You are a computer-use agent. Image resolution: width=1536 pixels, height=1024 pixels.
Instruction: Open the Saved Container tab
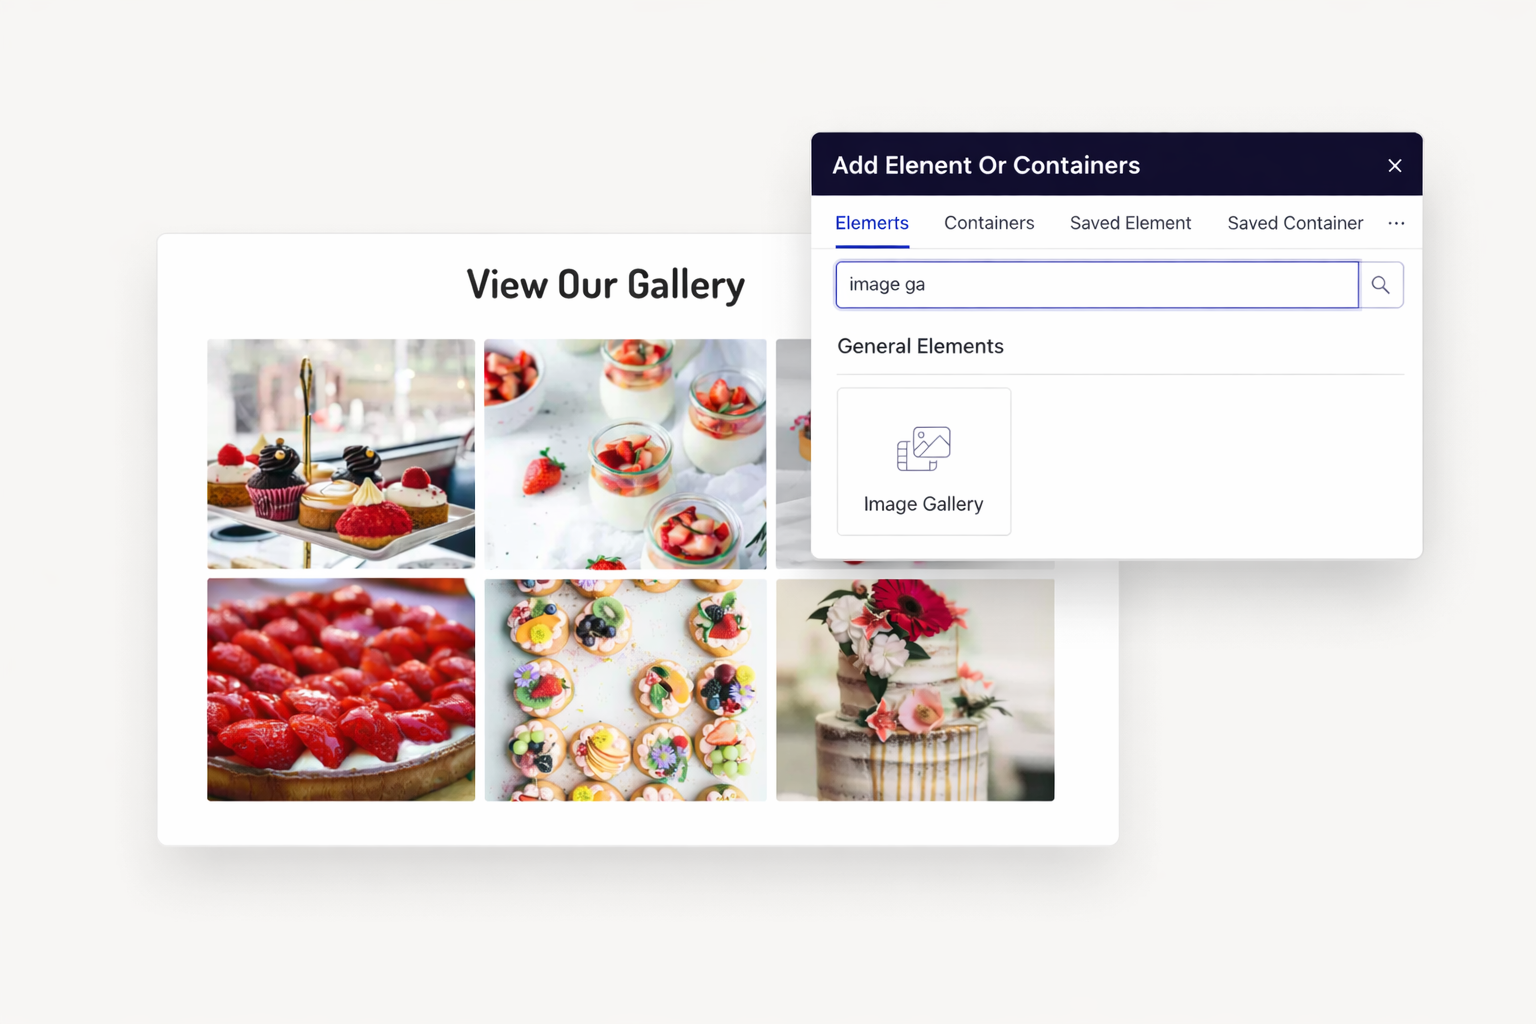1295,223
